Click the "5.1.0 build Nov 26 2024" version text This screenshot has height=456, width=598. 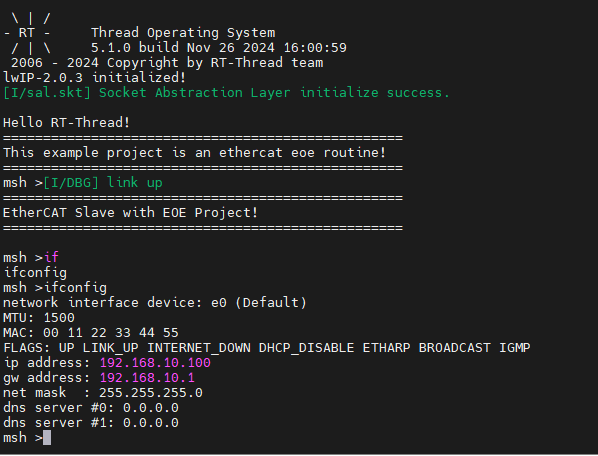tap(183, 48)
